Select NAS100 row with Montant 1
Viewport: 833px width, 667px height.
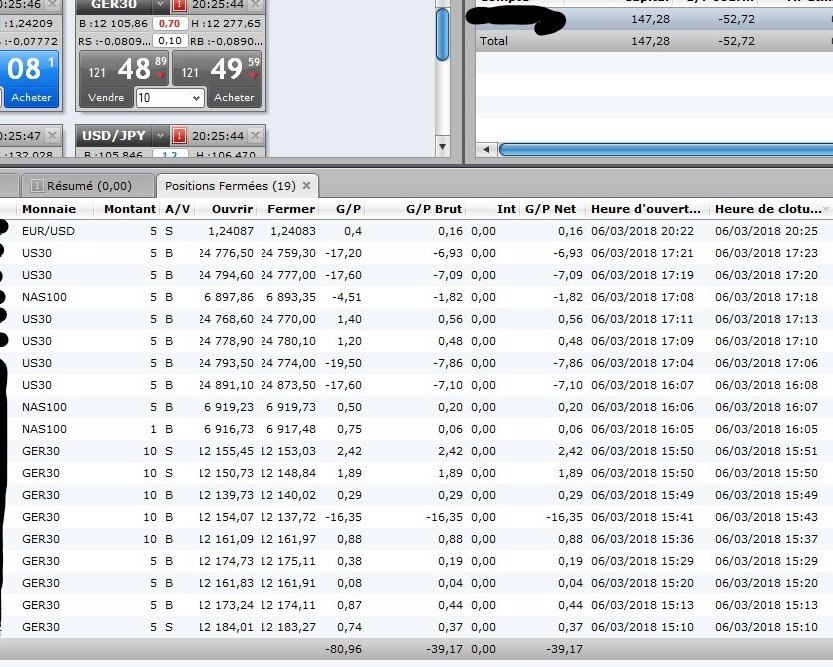click(x=416, y=429)
